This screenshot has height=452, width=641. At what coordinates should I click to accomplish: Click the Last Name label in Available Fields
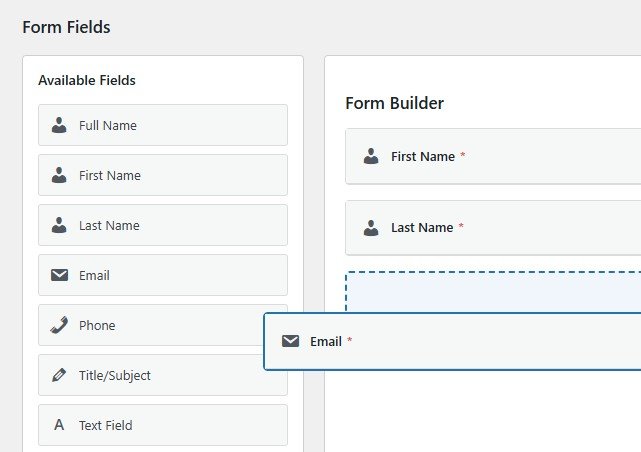(x=109, y=225)
